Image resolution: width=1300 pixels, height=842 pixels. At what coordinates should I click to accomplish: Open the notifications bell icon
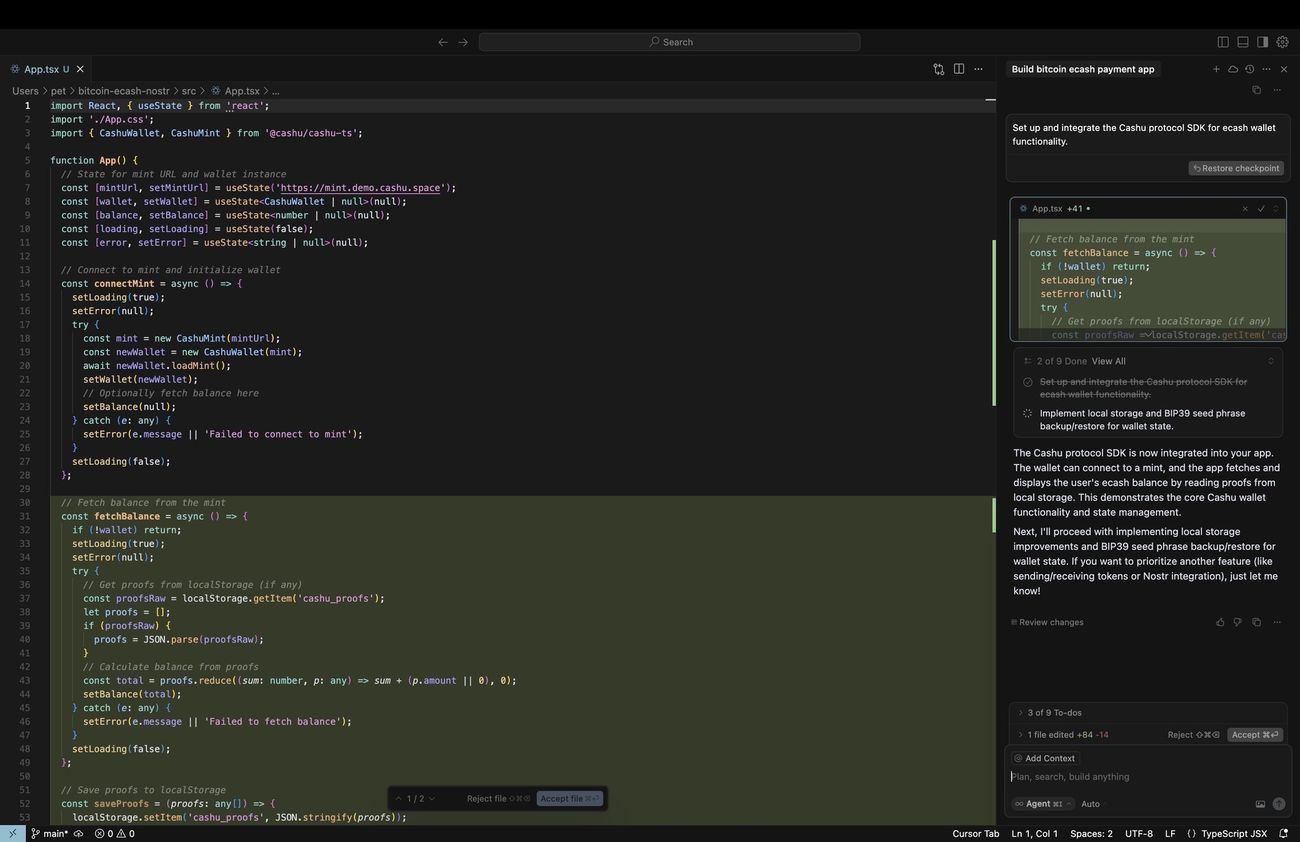(1284, 834)
